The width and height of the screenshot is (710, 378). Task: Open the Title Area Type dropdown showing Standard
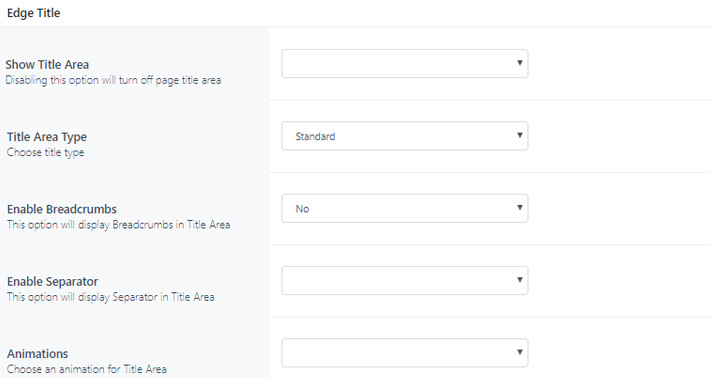tap(405, 136)
